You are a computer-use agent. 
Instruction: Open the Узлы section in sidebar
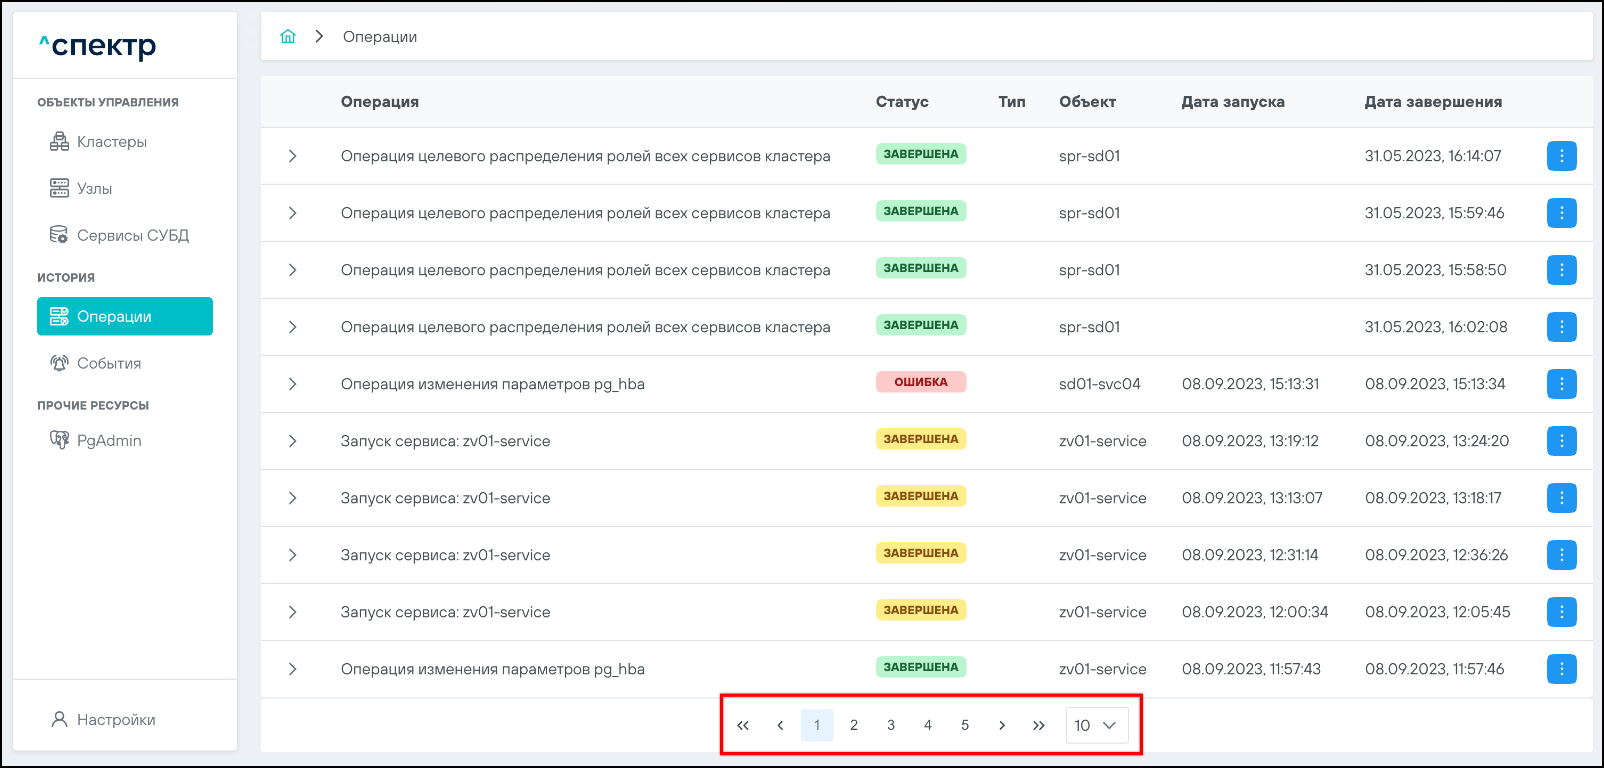pos(94,189)
